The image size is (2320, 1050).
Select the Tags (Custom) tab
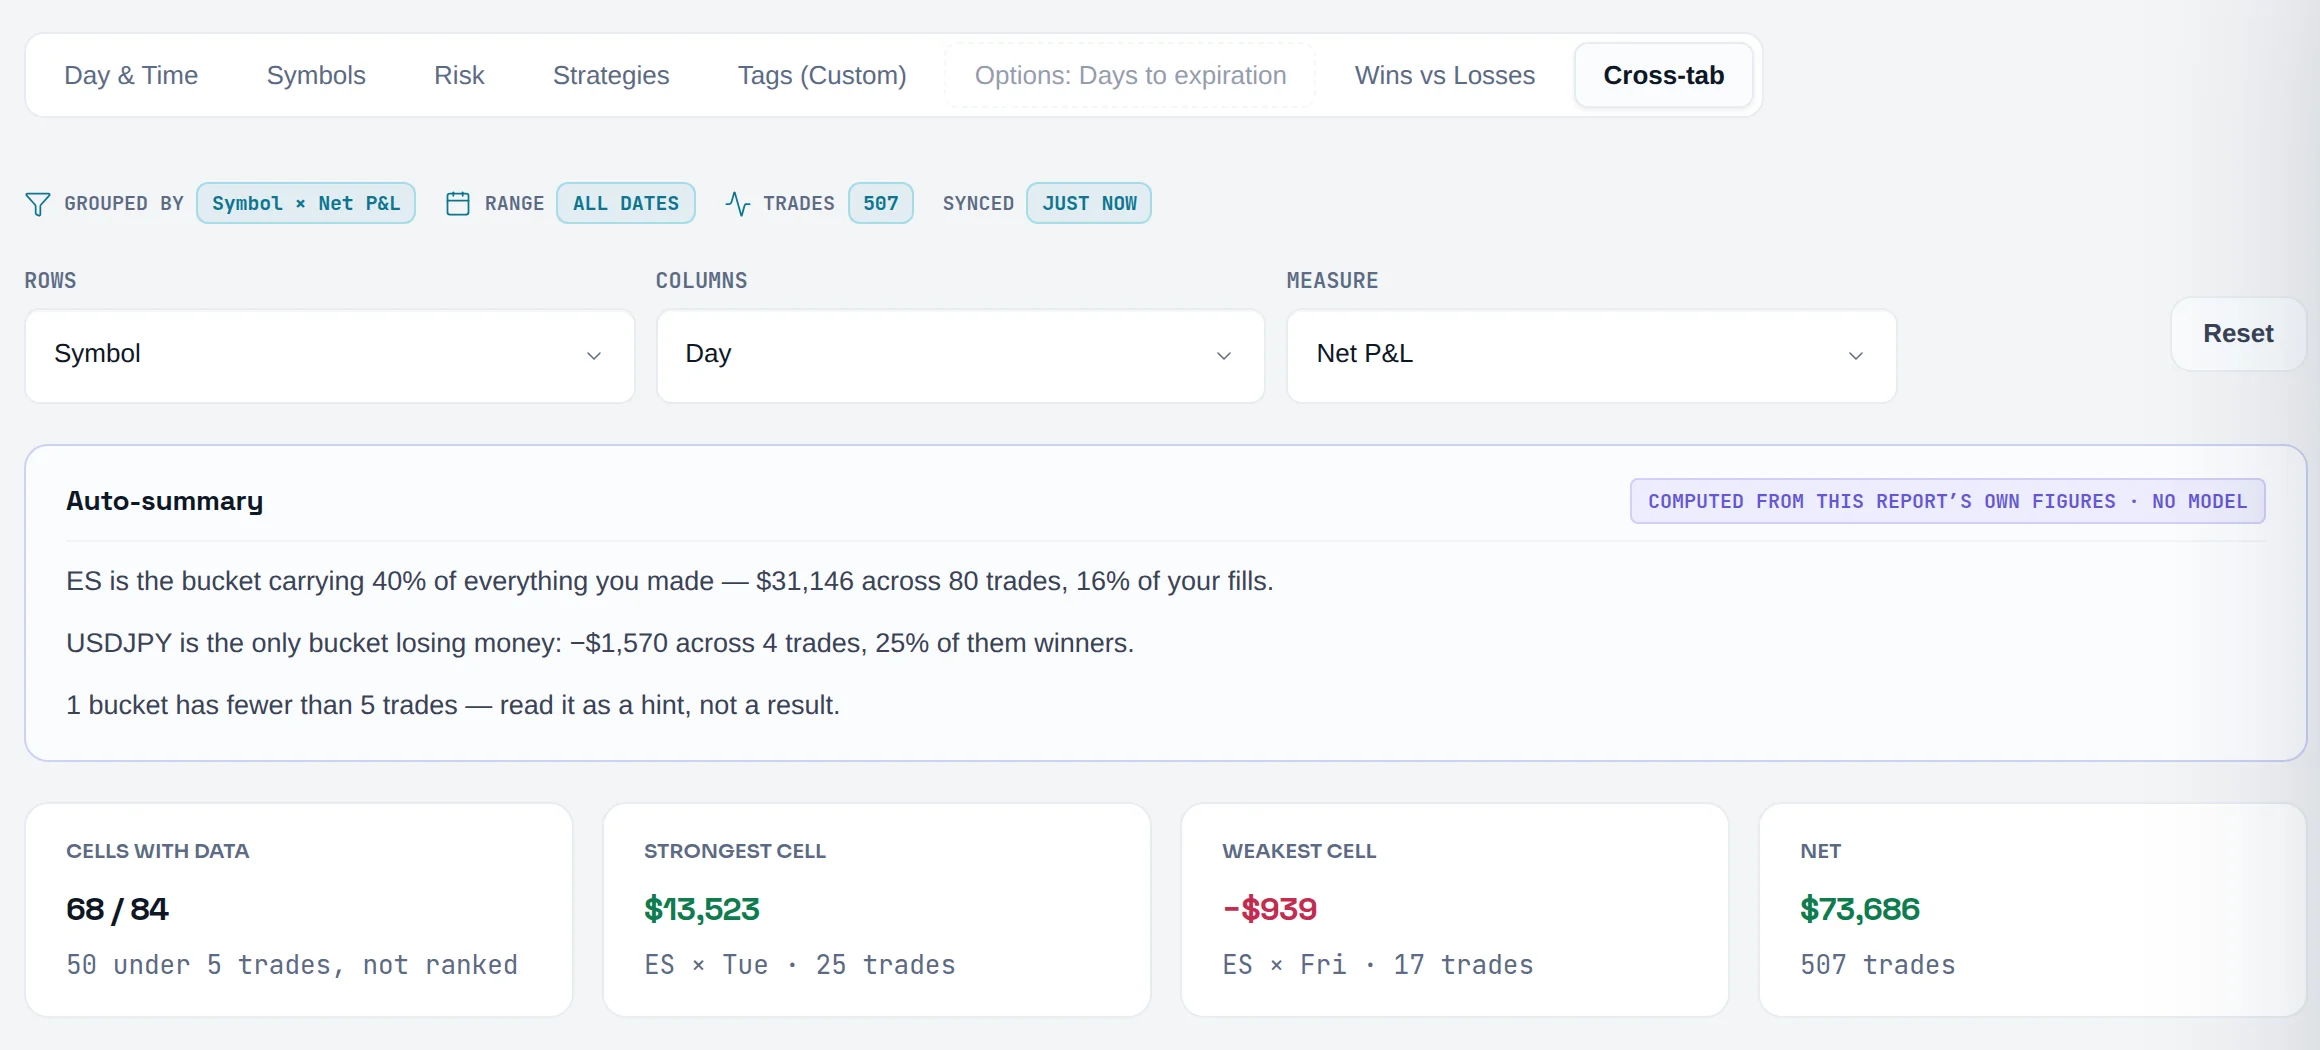click(822, 75)
